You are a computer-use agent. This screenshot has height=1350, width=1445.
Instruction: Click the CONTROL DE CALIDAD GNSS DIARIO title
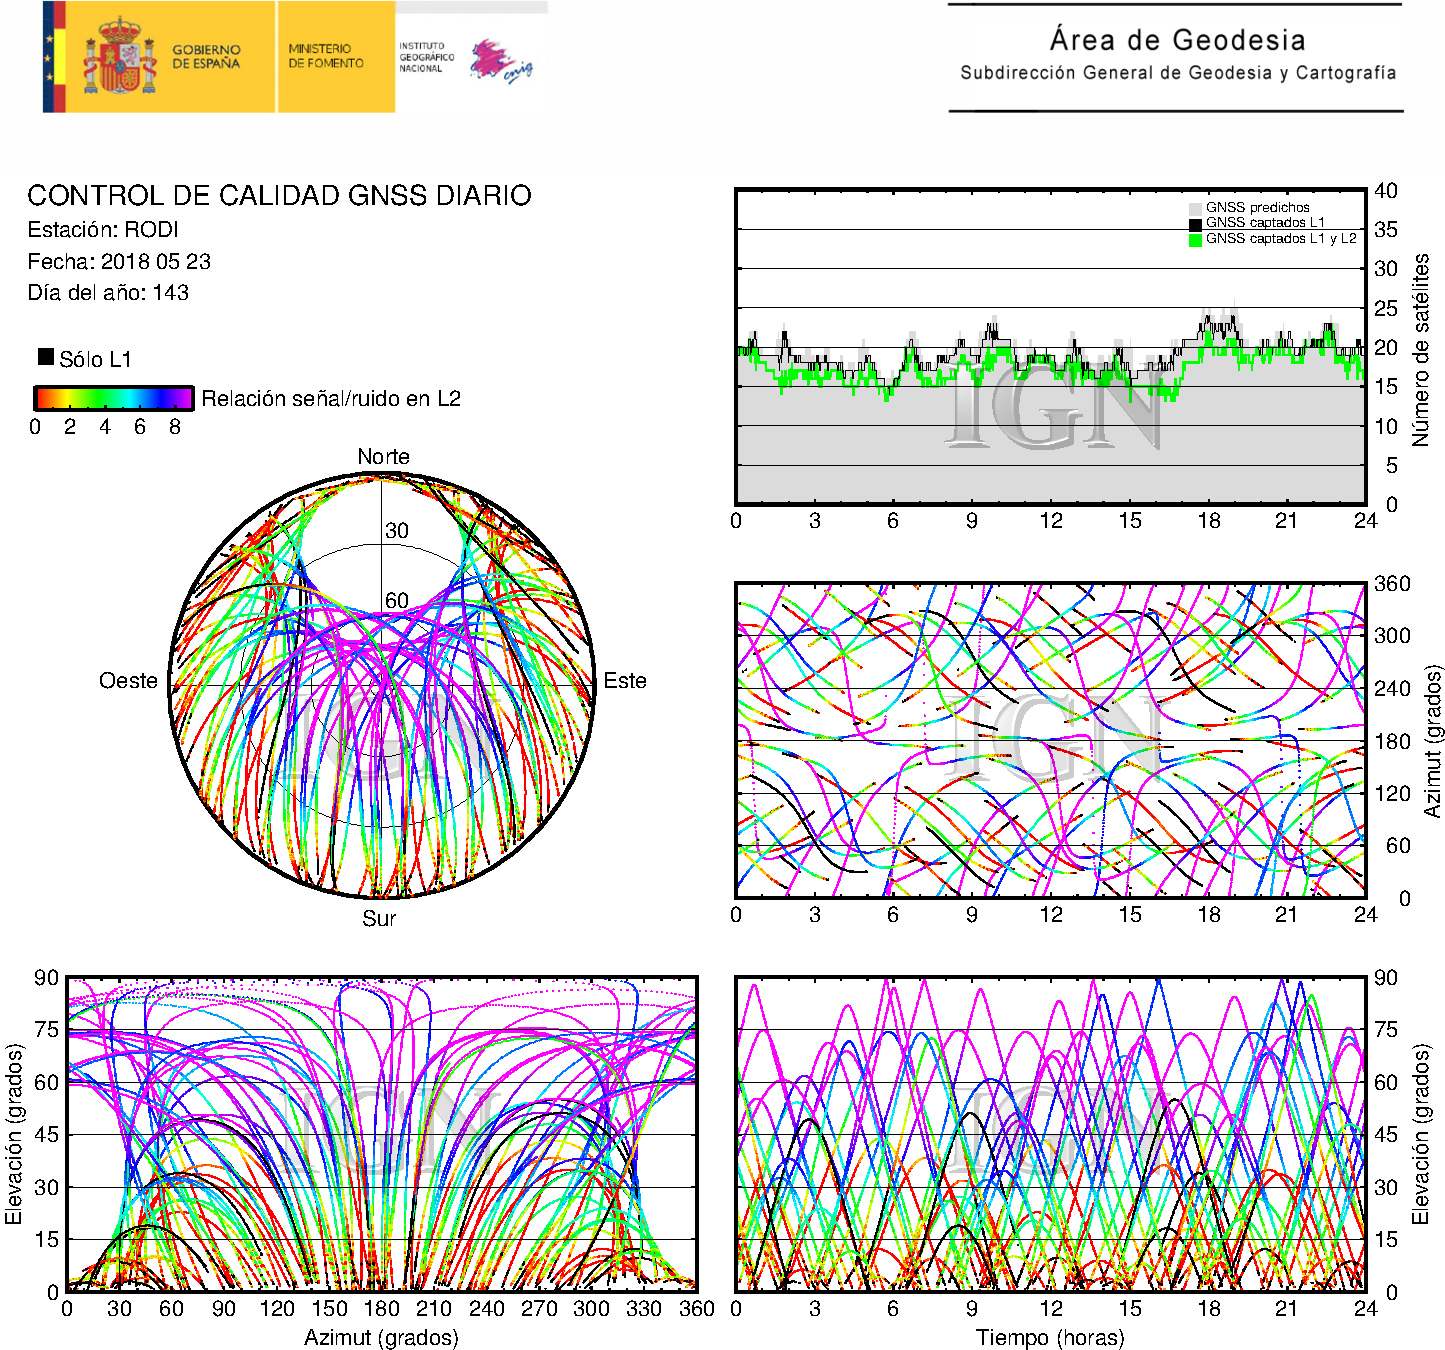click(x=279, y=195)
